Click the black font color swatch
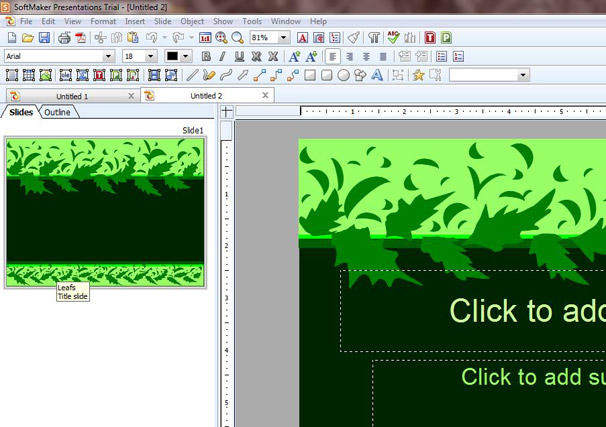This screenshot has height=427, width=606. (x=173, y=57)
